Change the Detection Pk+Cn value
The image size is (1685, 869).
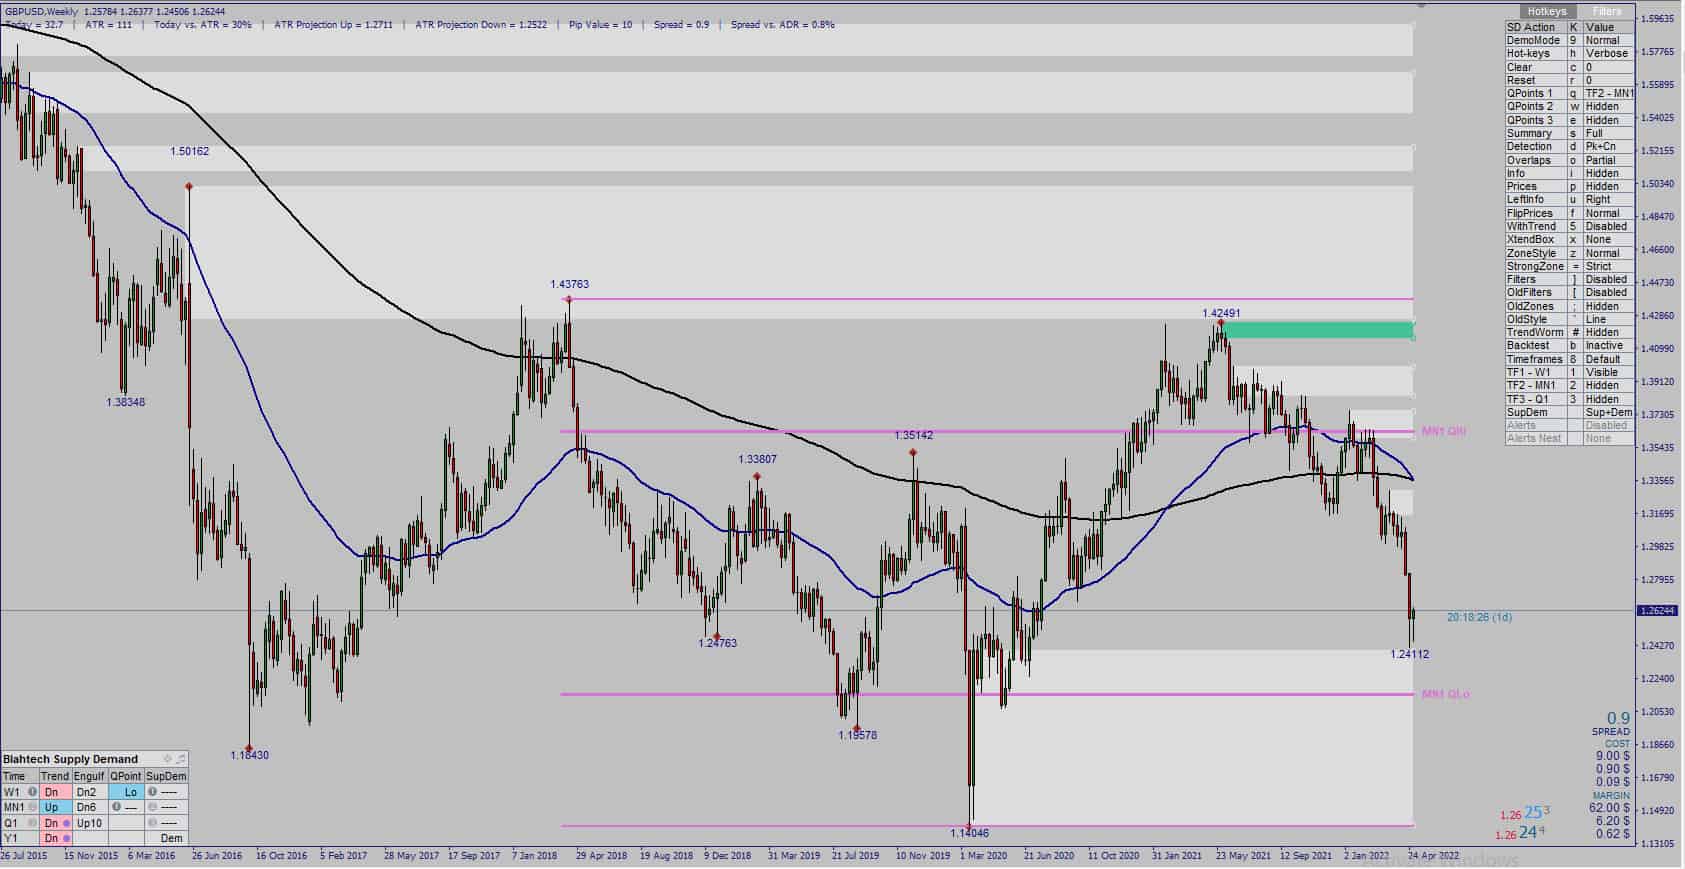pyautogui.click(x=1608, y=147)
